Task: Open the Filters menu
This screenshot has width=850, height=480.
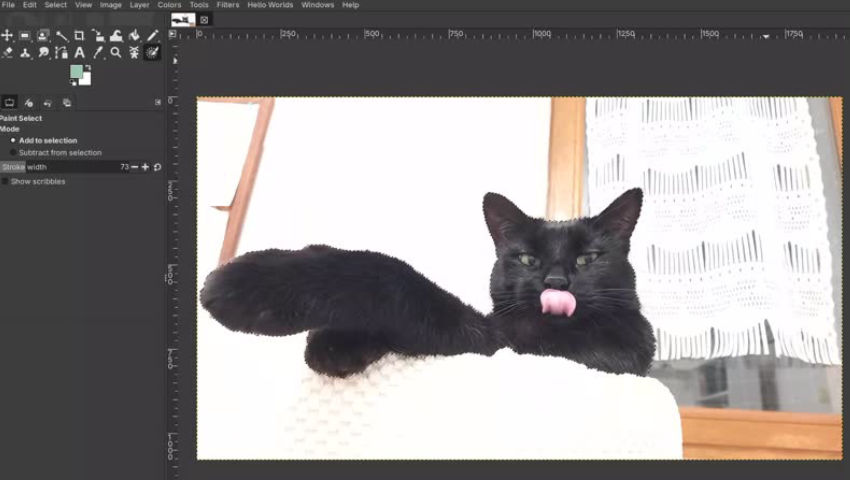Action: point(228,5)
